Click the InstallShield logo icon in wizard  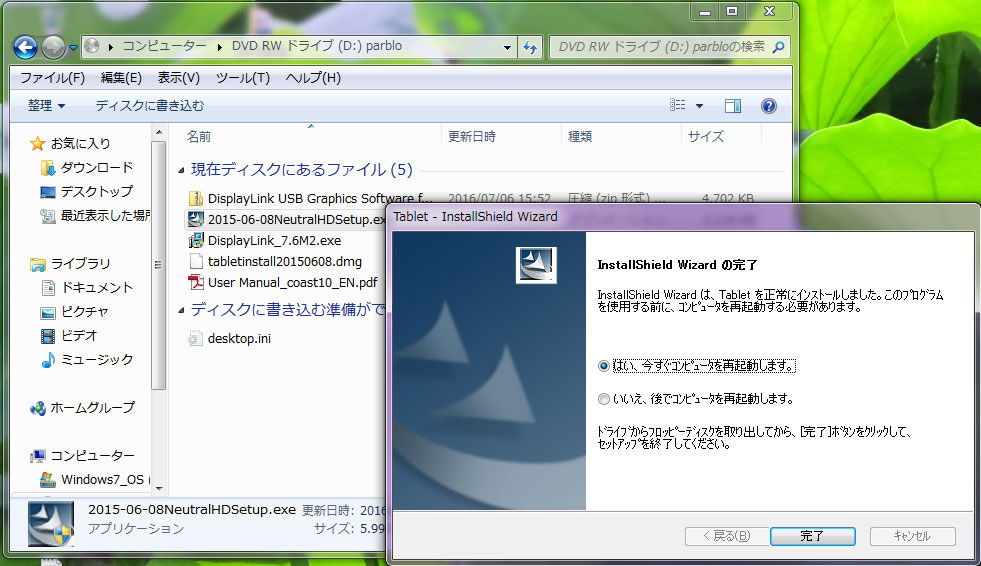pos(536,265)
